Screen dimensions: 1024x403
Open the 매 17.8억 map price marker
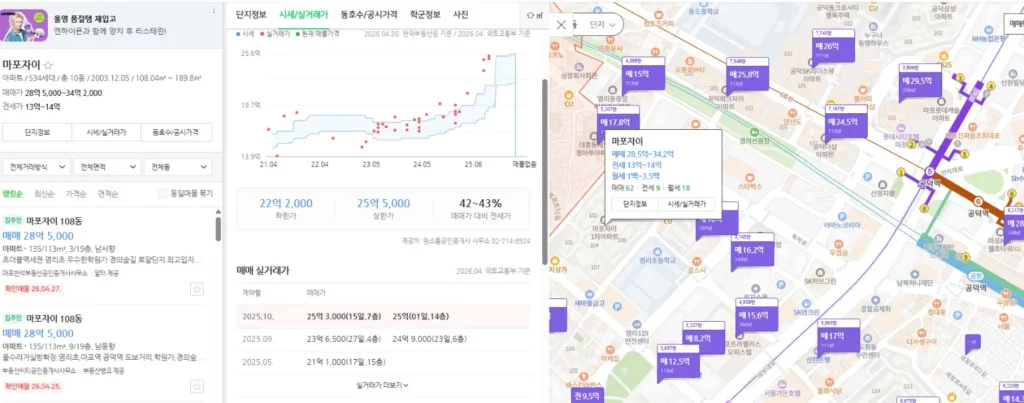[x=616, y=121]
